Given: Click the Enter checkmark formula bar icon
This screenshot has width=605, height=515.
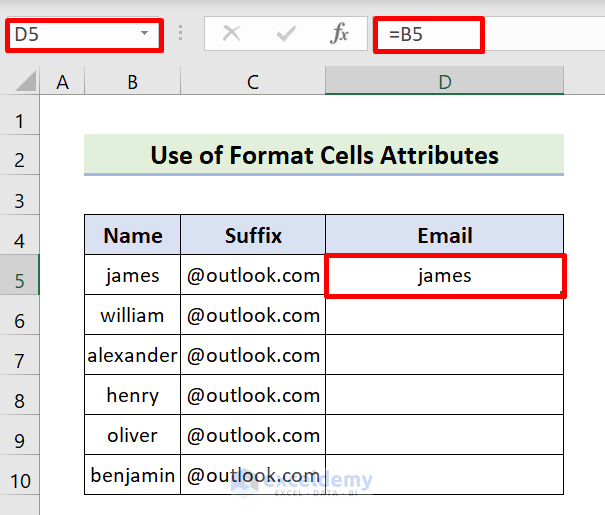Looking at the screenshot, I should click(287, 34).
